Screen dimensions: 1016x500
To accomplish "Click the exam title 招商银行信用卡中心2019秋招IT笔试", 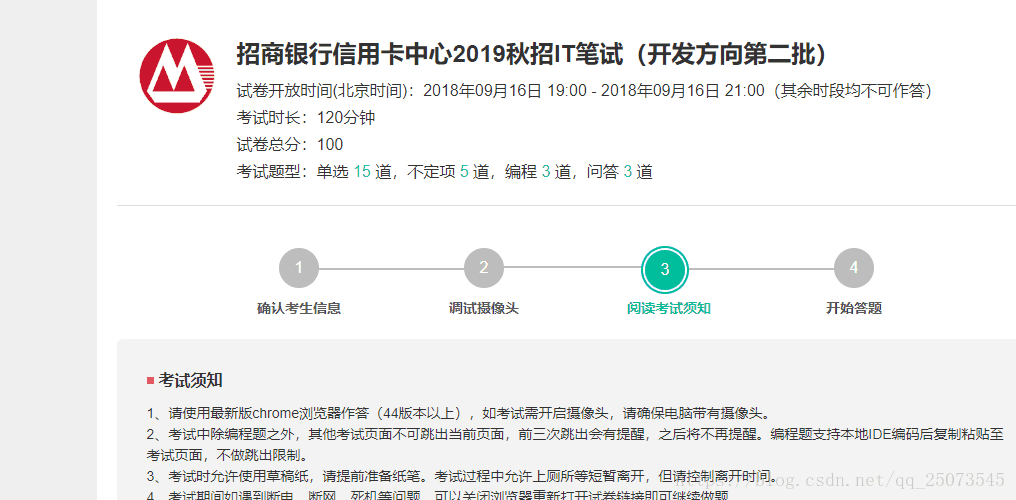I will click(x=531, y=55).
